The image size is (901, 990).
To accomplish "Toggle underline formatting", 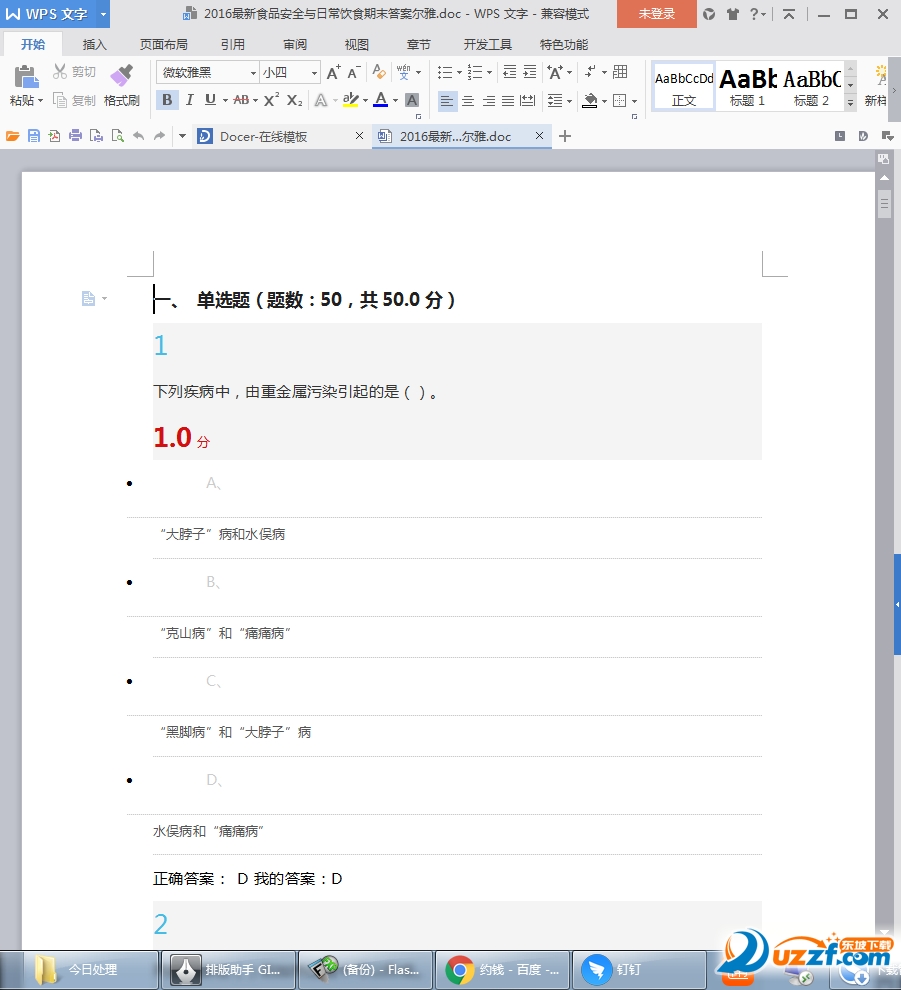I will tap(210, 100).
